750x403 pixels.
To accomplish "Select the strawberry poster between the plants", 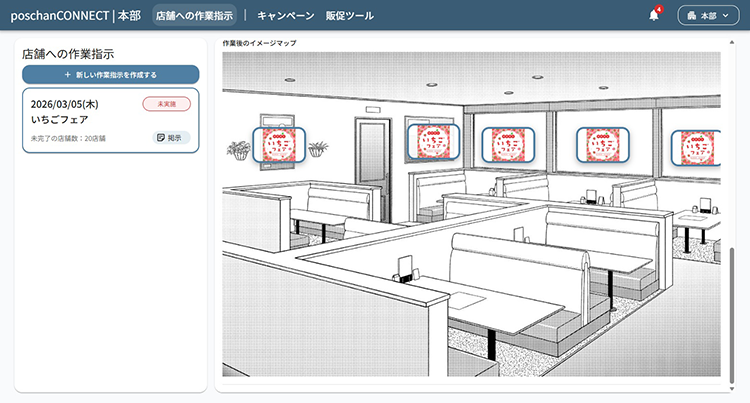I will pos(278,146).
